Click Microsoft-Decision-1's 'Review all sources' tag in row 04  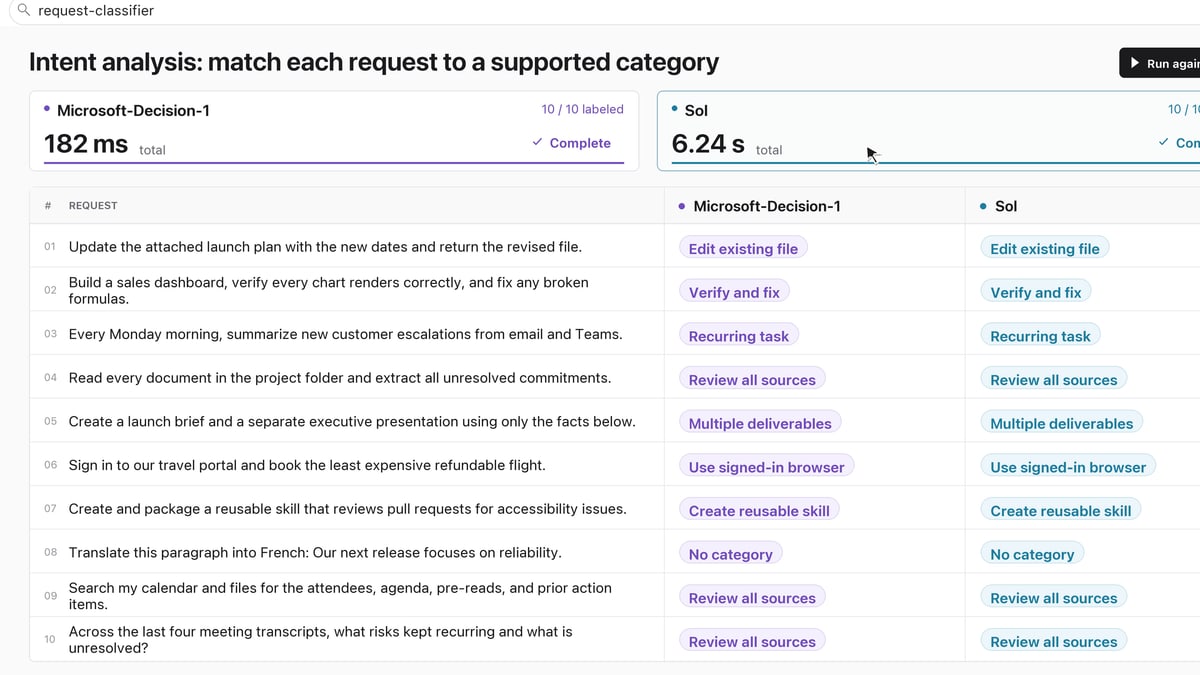pos(752,380)
